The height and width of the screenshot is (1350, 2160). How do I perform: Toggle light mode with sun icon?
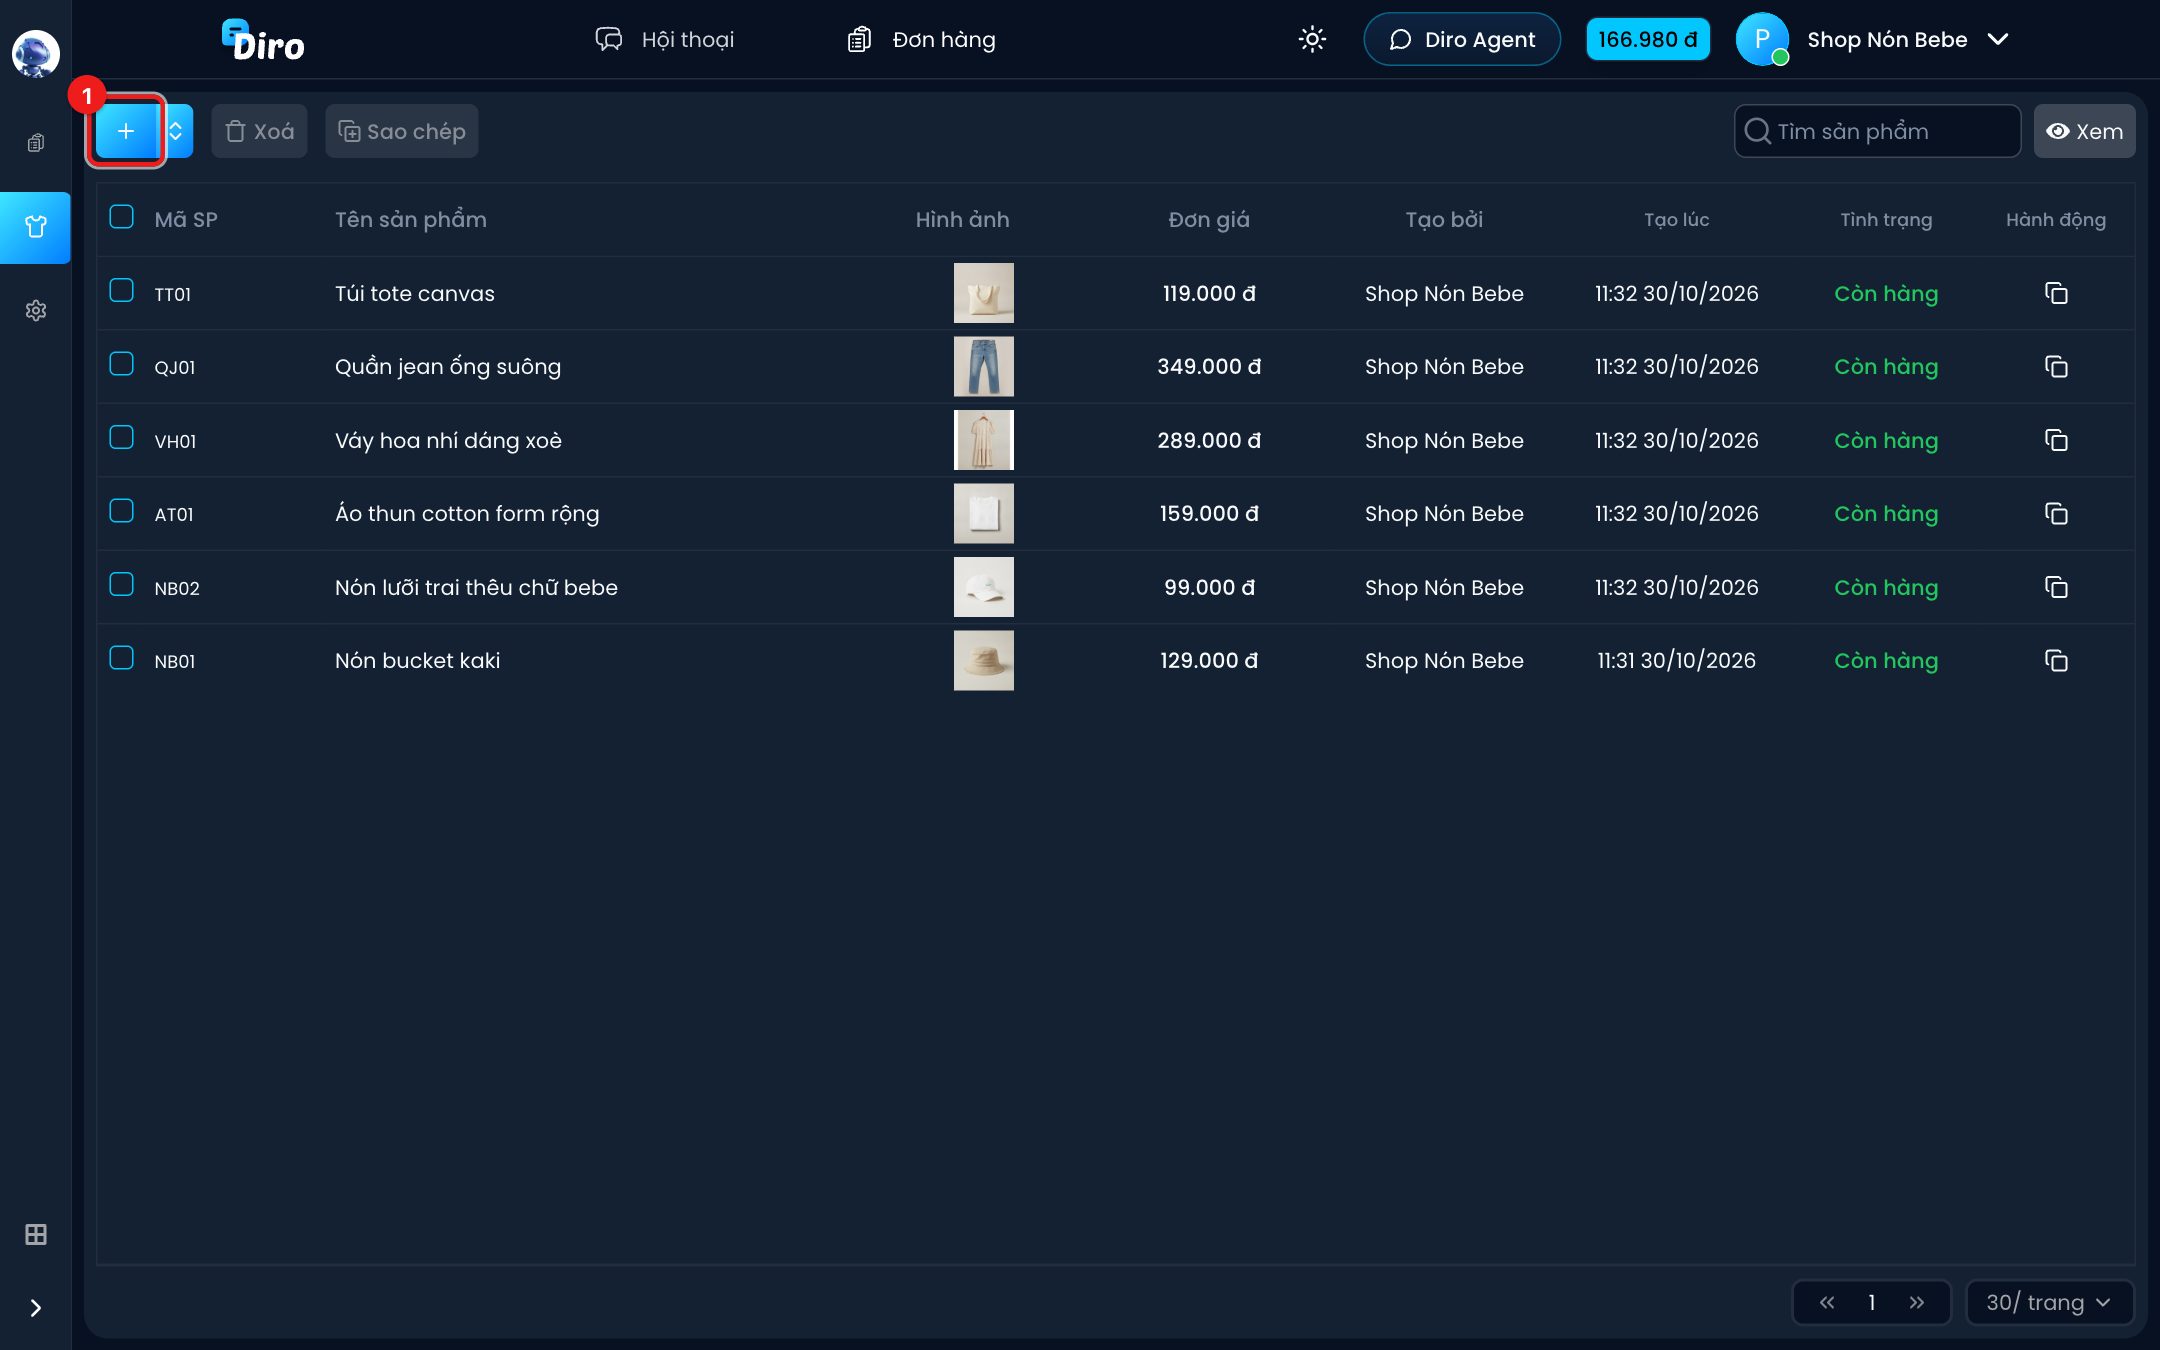(1312, 39)
